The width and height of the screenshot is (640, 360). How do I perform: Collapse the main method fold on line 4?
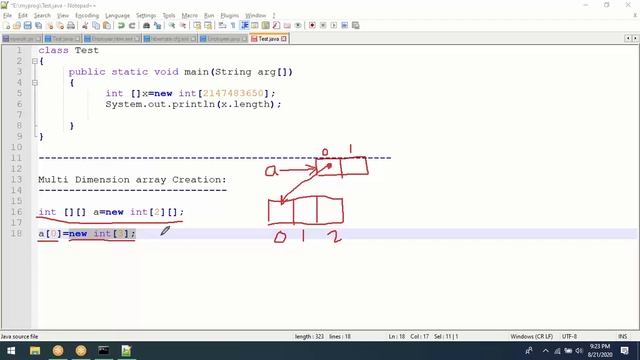tap(35, 83)
